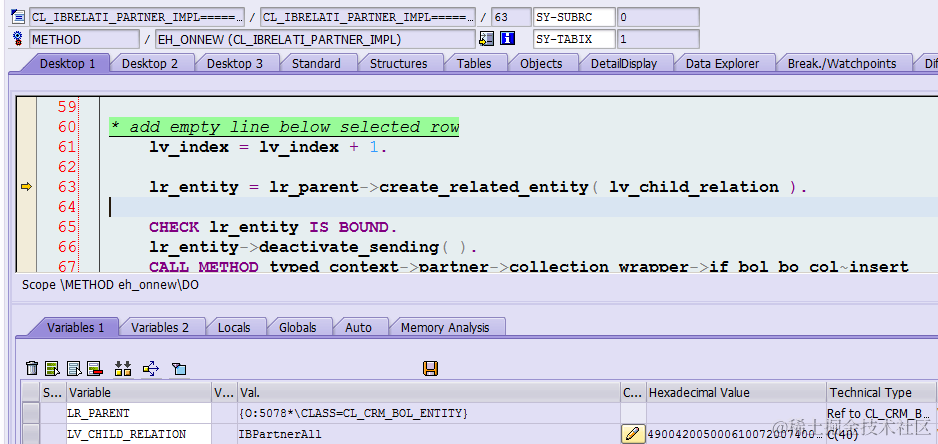The height and width of the screenshot is (444, 938).
Task: Click the C(40) technical type cell
Action: (x=881, y=434)
